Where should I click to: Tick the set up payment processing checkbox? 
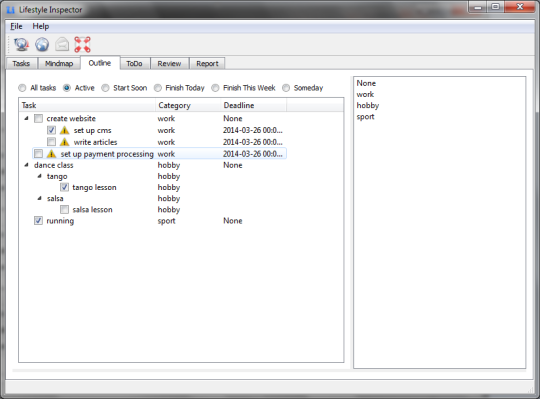click(x=38, y=154)
